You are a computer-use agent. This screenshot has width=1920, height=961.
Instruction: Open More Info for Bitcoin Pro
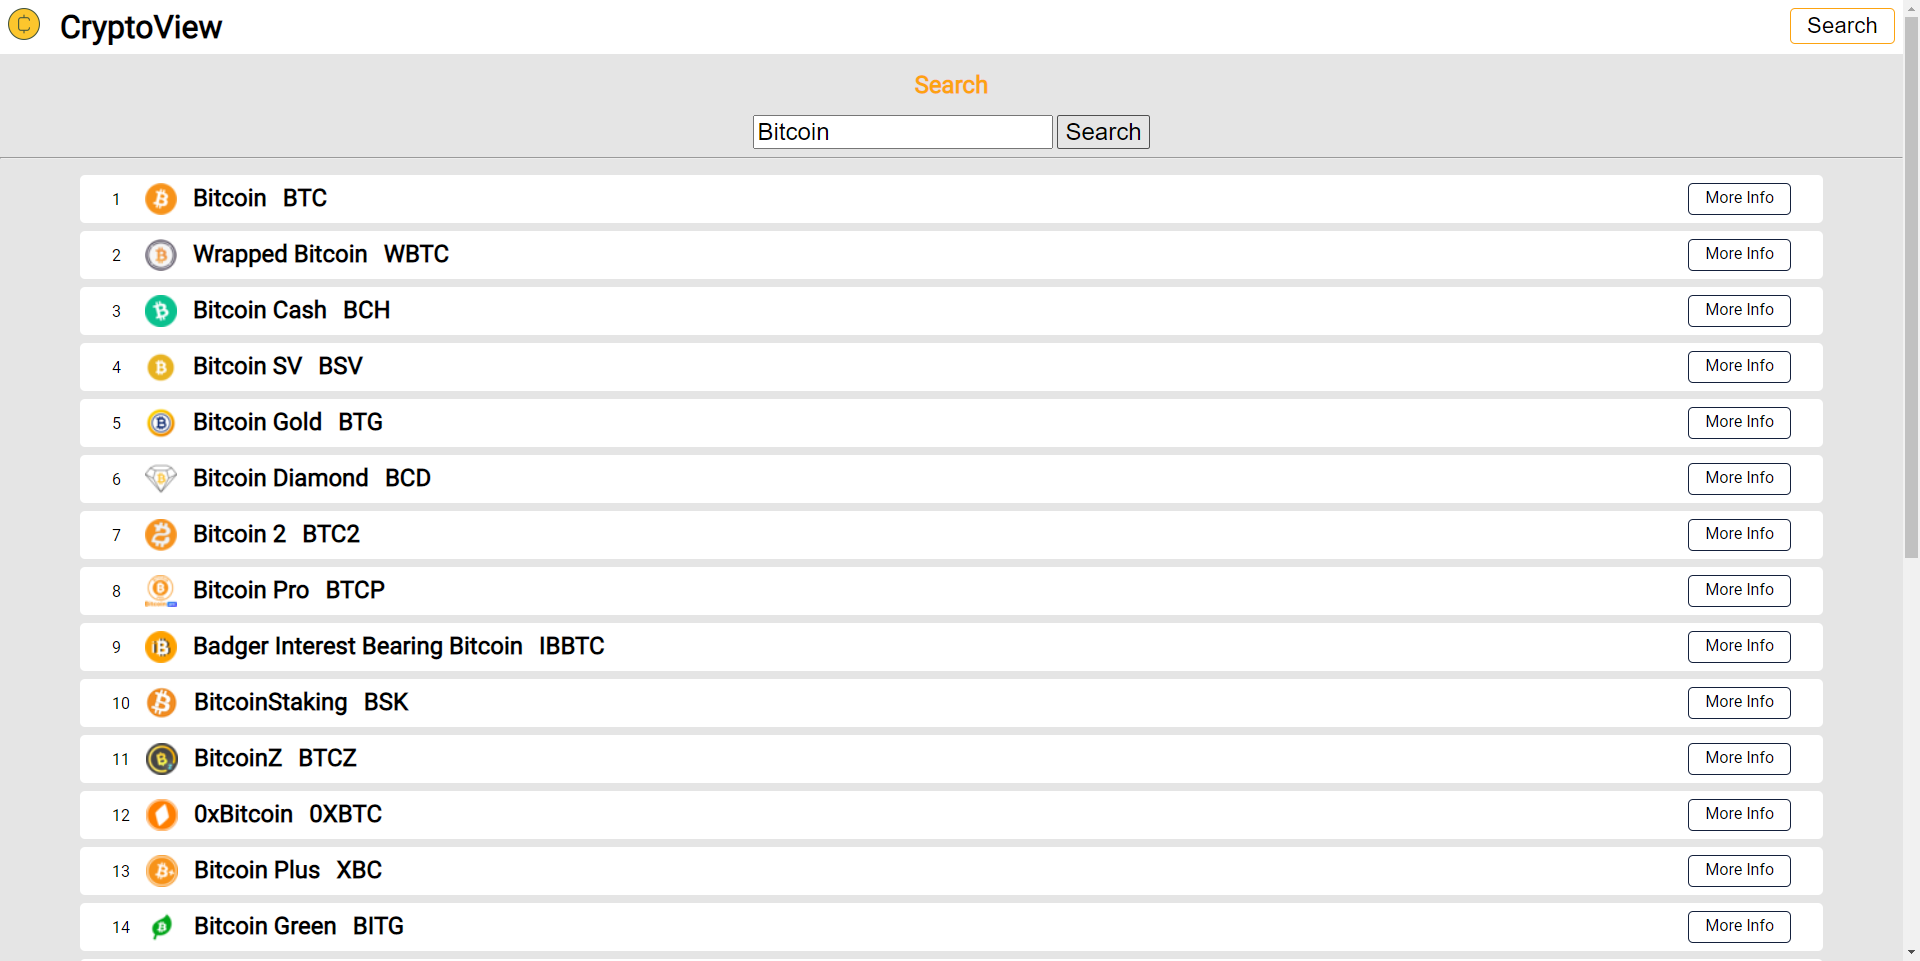coord(1739,590)
